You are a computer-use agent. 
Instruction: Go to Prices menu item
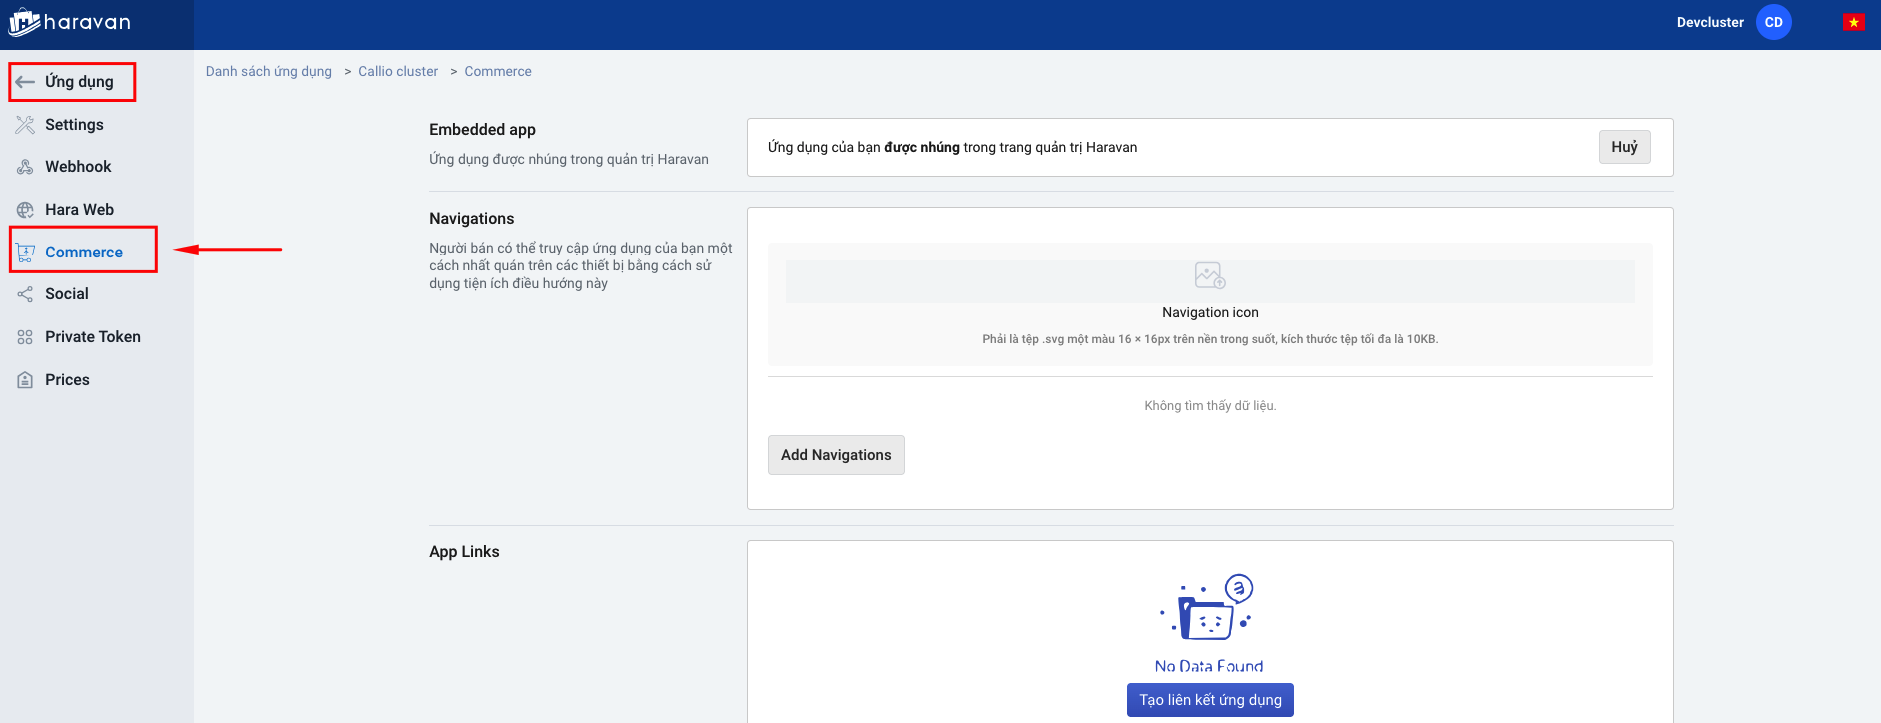(67, 380)
